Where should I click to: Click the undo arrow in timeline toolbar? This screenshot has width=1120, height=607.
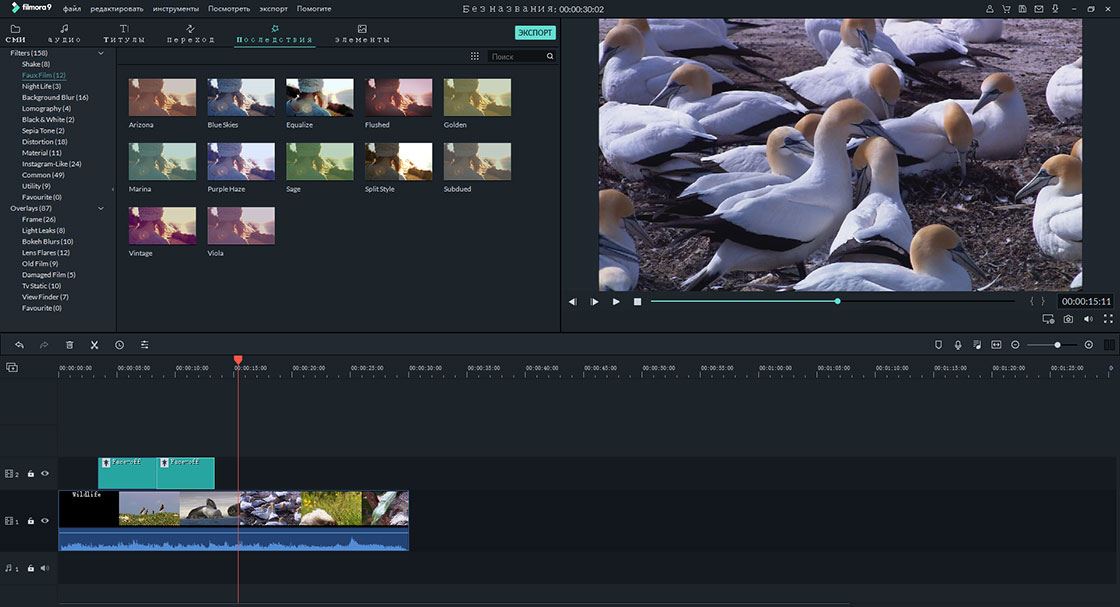click(x=19, y=344)
